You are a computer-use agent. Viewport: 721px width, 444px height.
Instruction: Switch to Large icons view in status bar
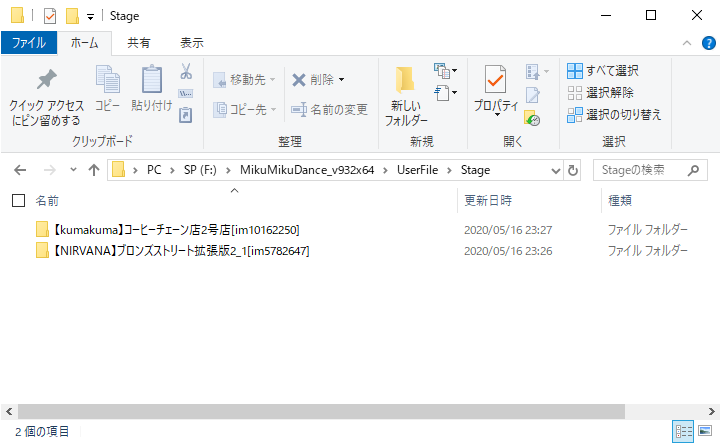click(704, 432)
